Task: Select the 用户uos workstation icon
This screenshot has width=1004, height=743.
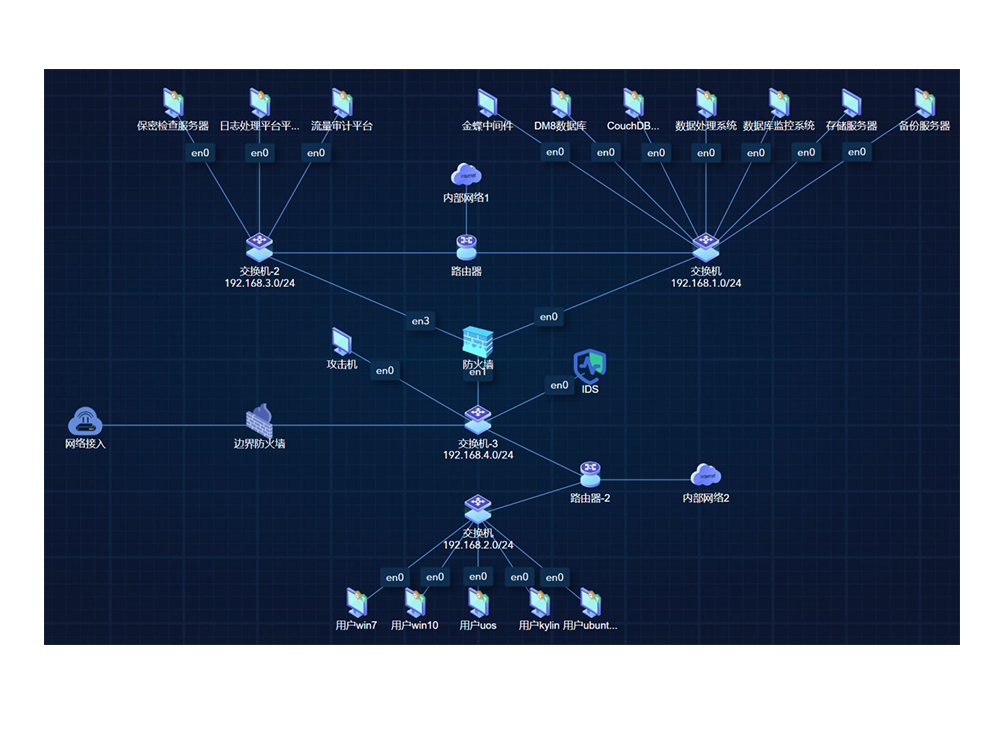Action: pyautogui.click(x=478, y=602)
